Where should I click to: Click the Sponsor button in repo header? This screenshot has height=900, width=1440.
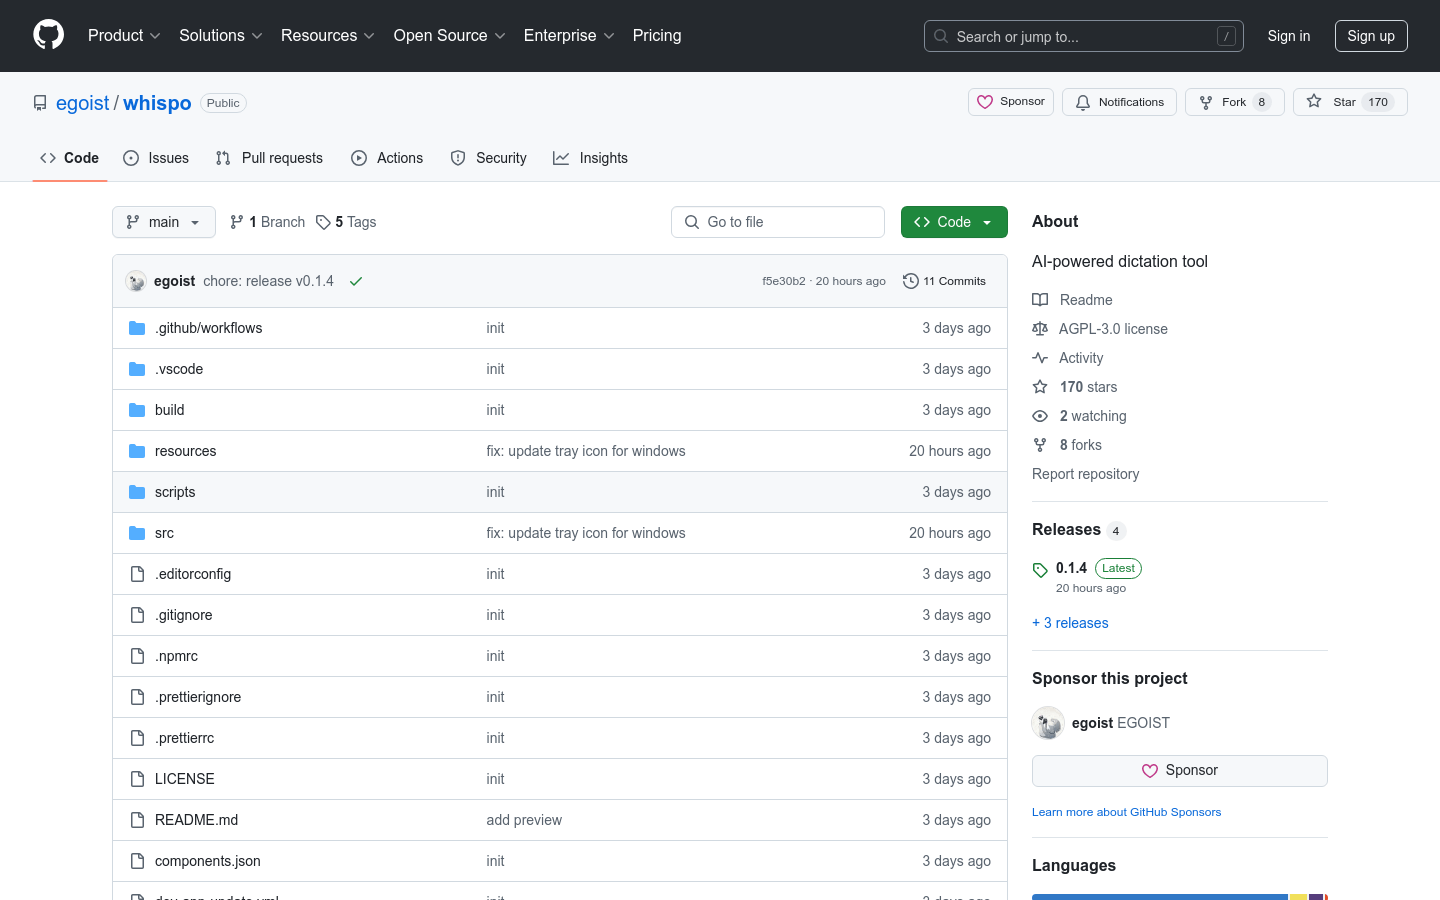[x=1011, y=102]
